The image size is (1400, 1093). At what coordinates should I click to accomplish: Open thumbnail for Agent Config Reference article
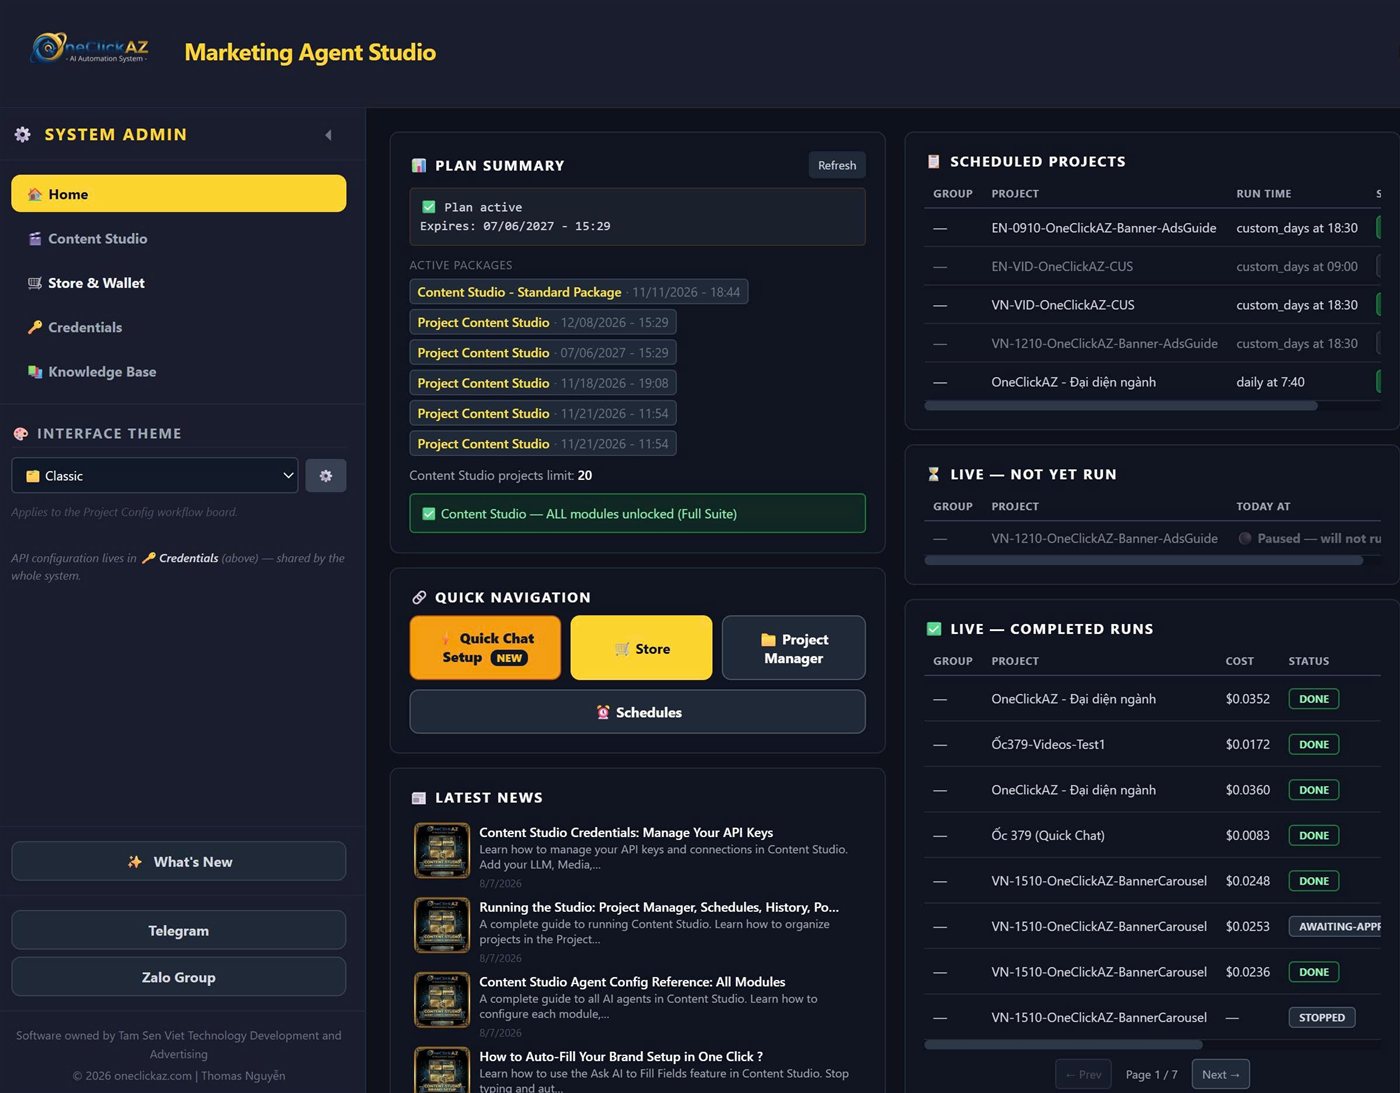point(442,1000)
